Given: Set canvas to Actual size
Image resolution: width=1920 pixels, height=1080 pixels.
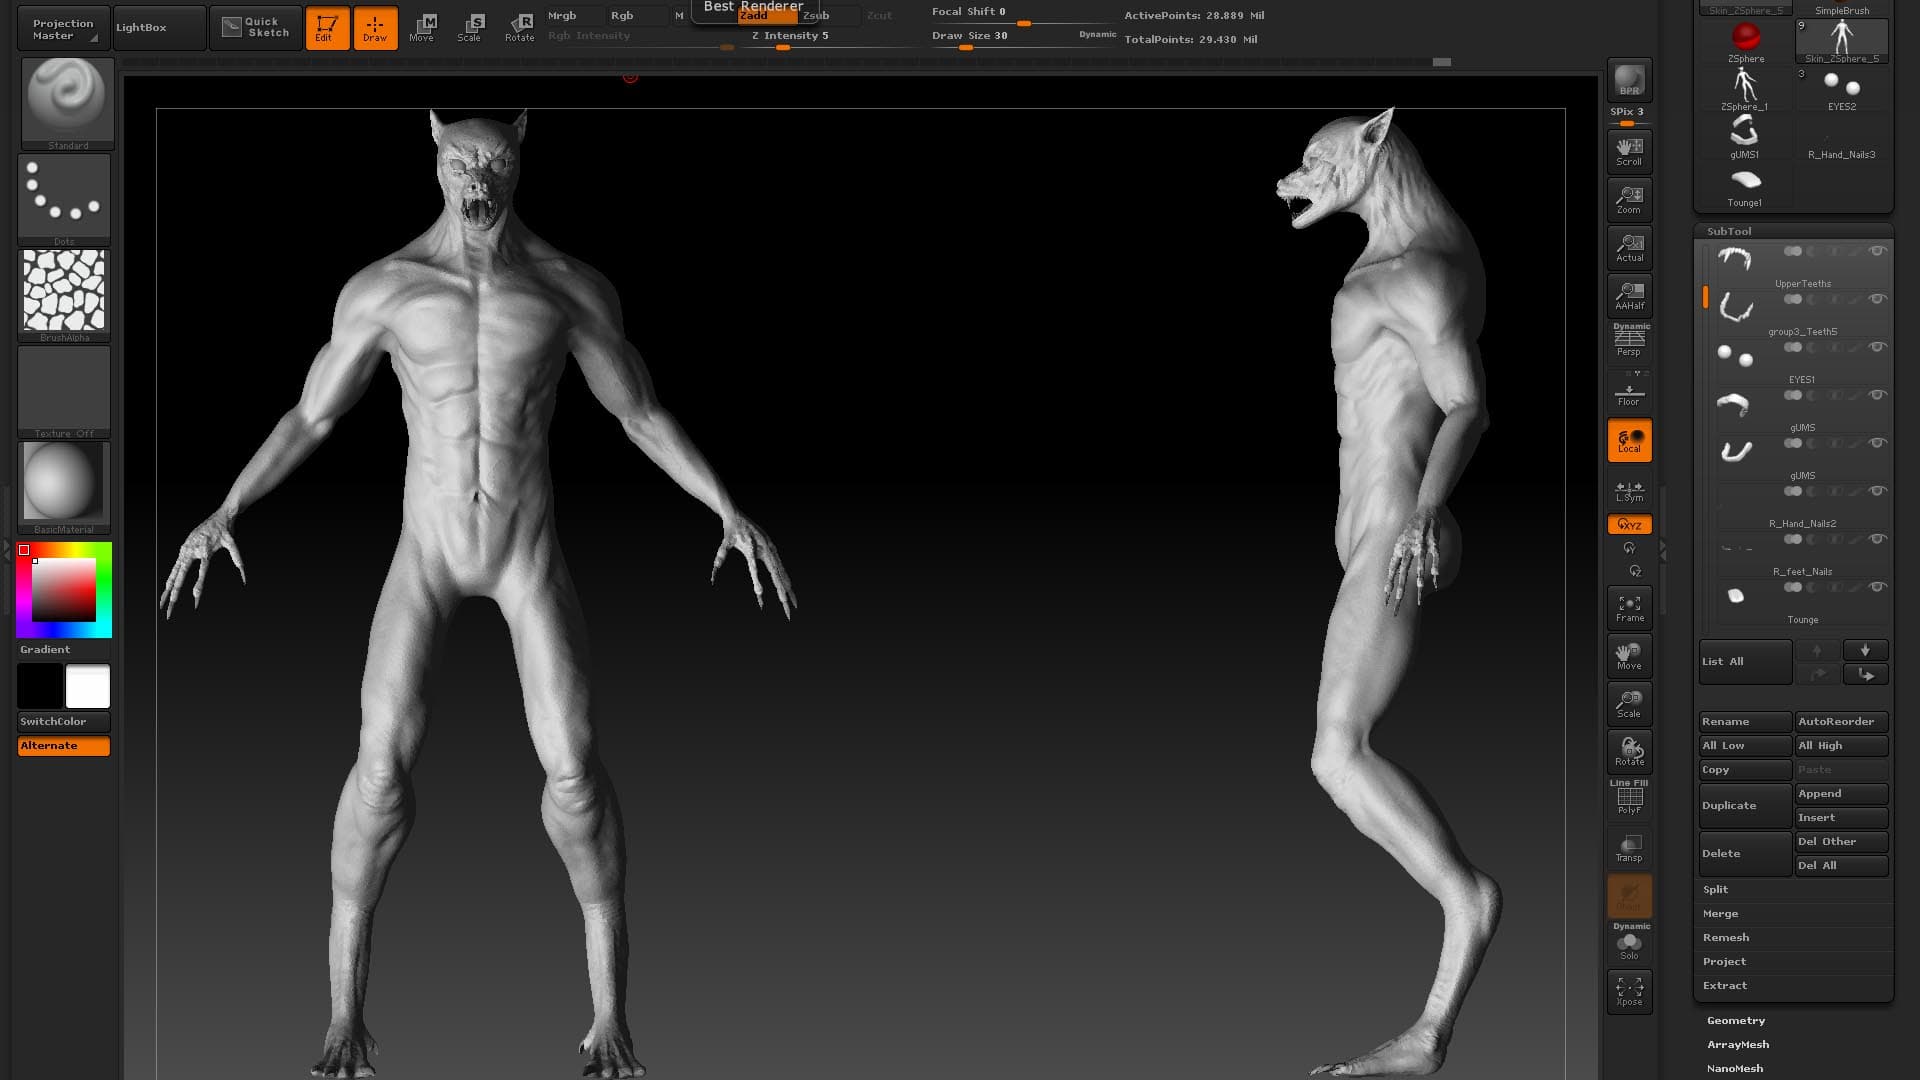Looking at the screenshot, I should (x=1629, y=248).
